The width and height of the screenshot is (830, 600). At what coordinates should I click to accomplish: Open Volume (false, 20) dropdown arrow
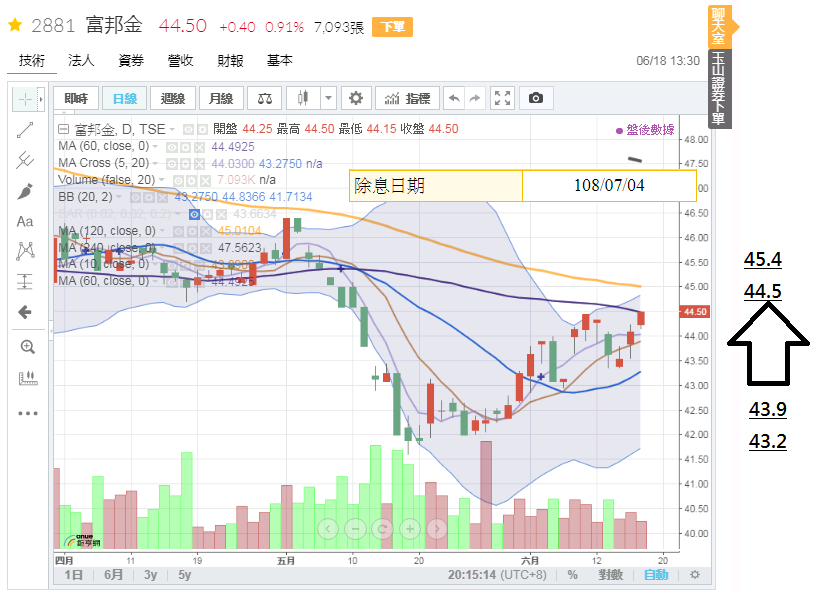point(161,180)
